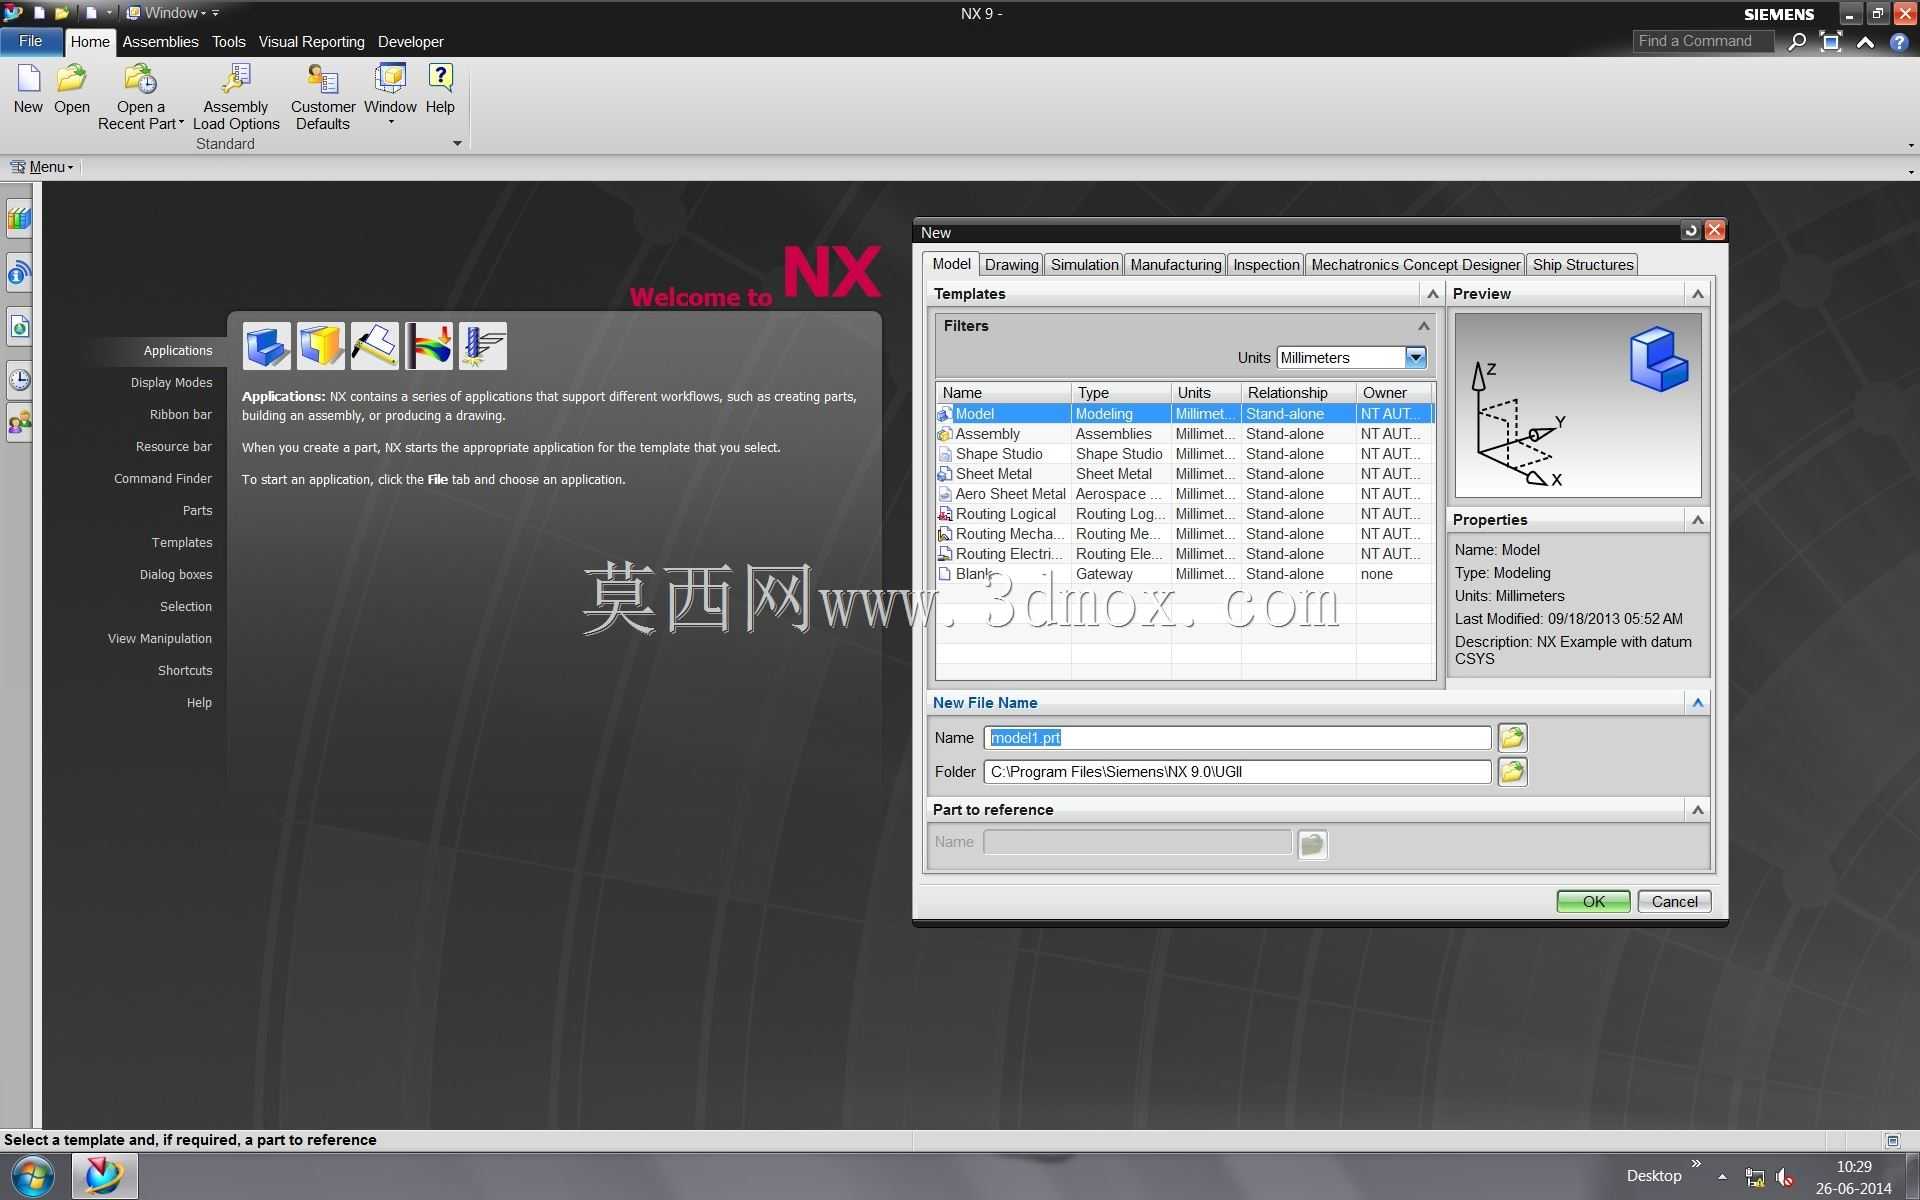The image size is (1920, 1200).
Task: Collapse the Templates section
Action: coord(1432,294)
